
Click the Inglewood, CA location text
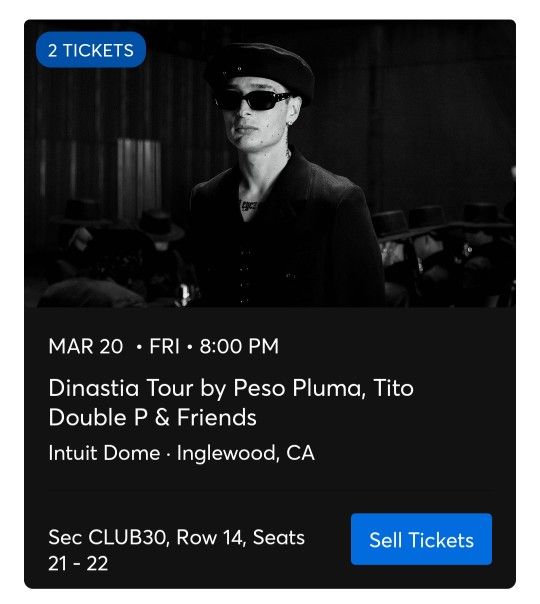(246, 453)
